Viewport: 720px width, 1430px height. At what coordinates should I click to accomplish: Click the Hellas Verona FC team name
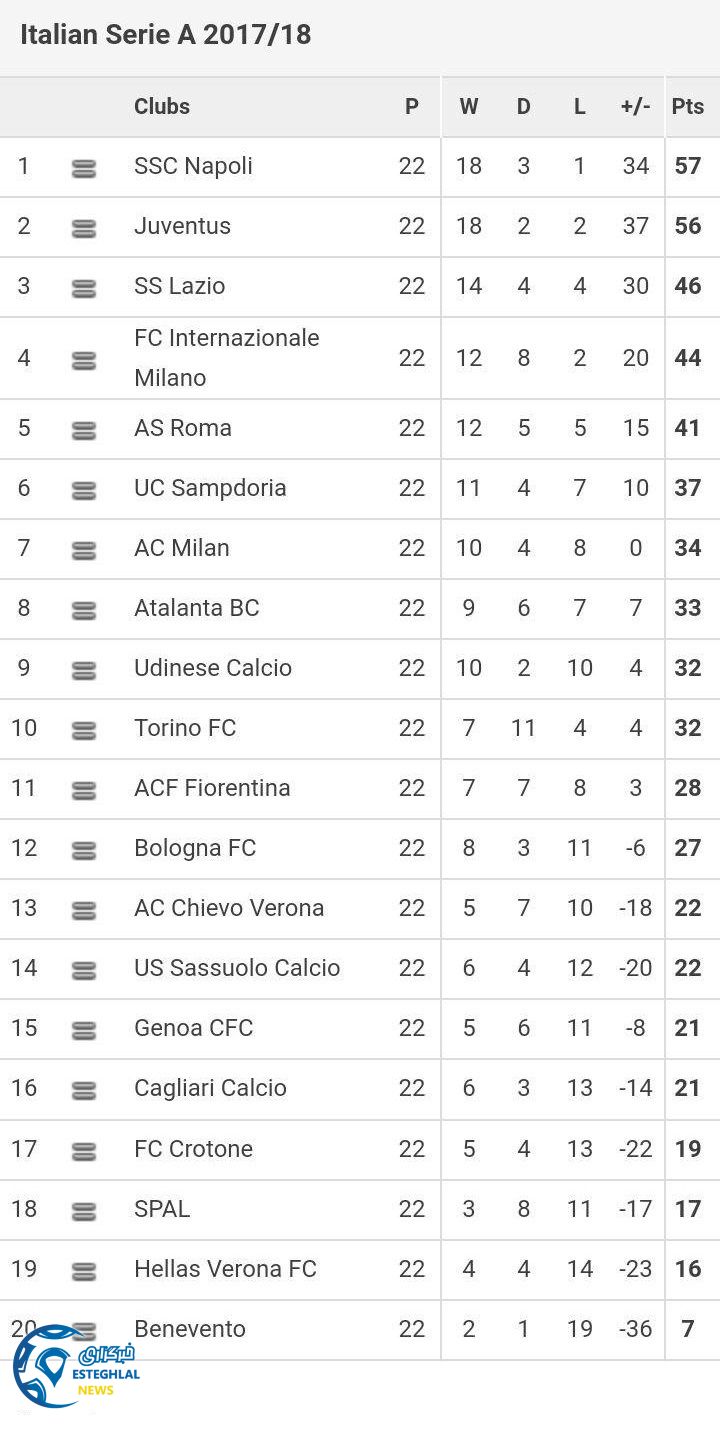click(x=225, y=1269)
